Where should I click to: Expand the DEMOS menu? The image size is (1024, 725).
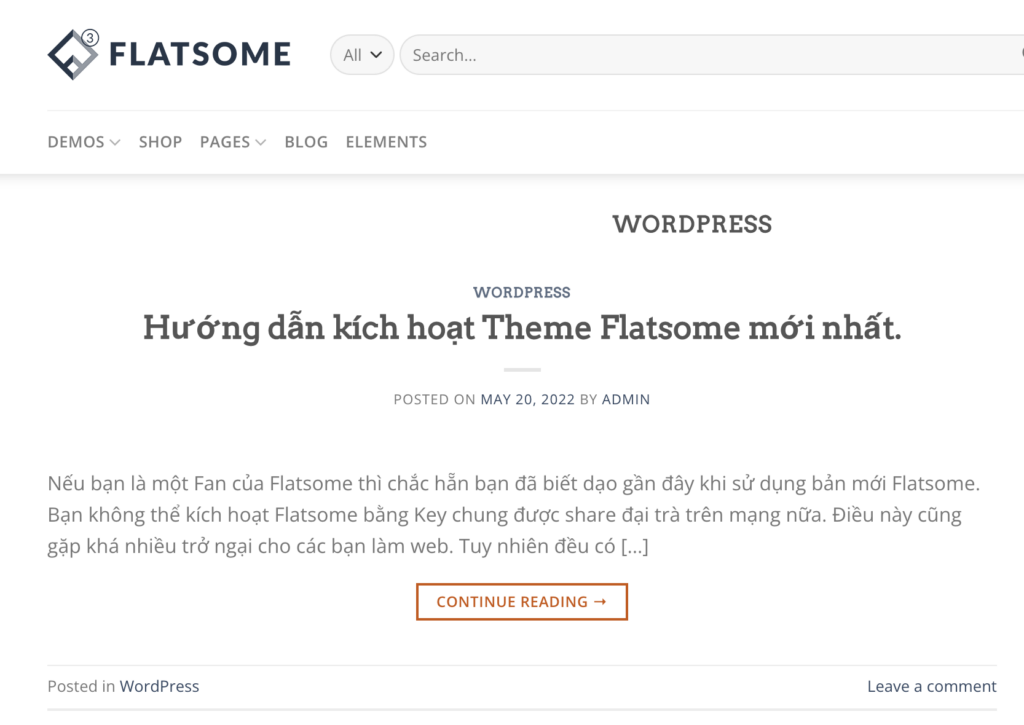click(x=84, y=142)
